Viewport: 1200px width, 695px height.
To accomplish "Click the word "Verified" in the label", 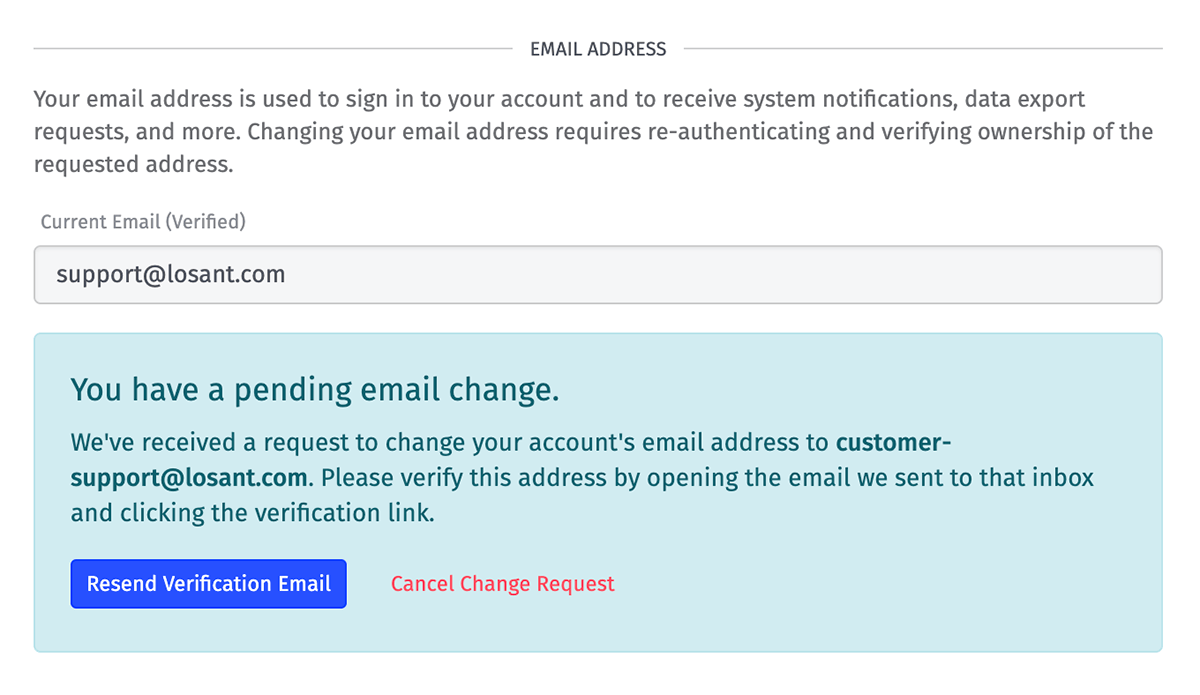I will tap(207, 222).
